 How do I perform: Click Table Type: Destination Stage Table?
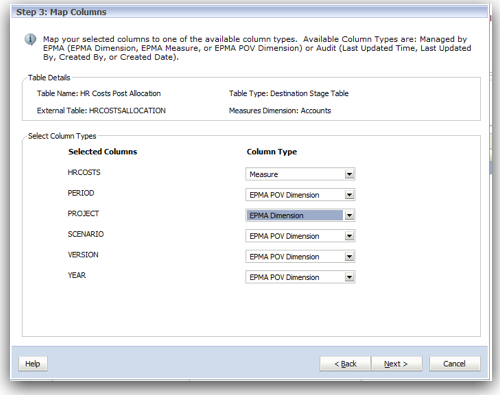point(289,93)
